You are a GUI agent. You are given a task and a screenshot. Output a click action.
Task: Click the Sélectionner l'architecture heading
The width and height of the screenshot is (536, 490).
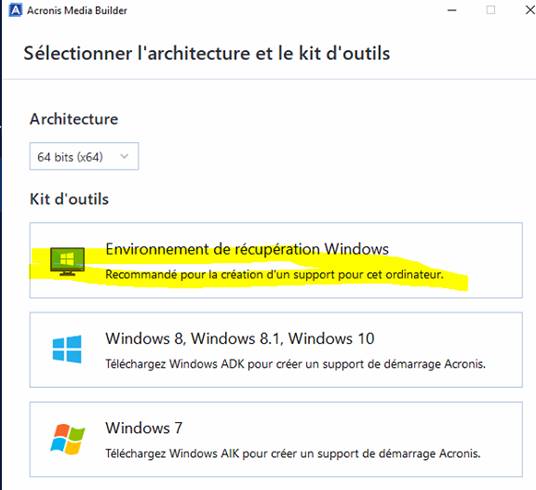pyautogui.click(x=207, y=53)
